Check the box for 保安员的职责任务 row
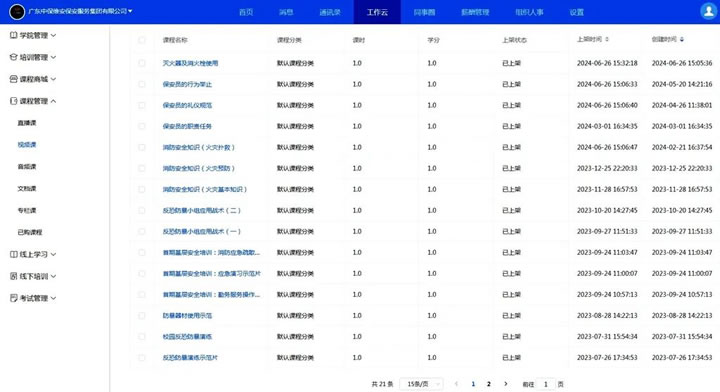Viewport: 720px width, 392px height. [141, 126]
